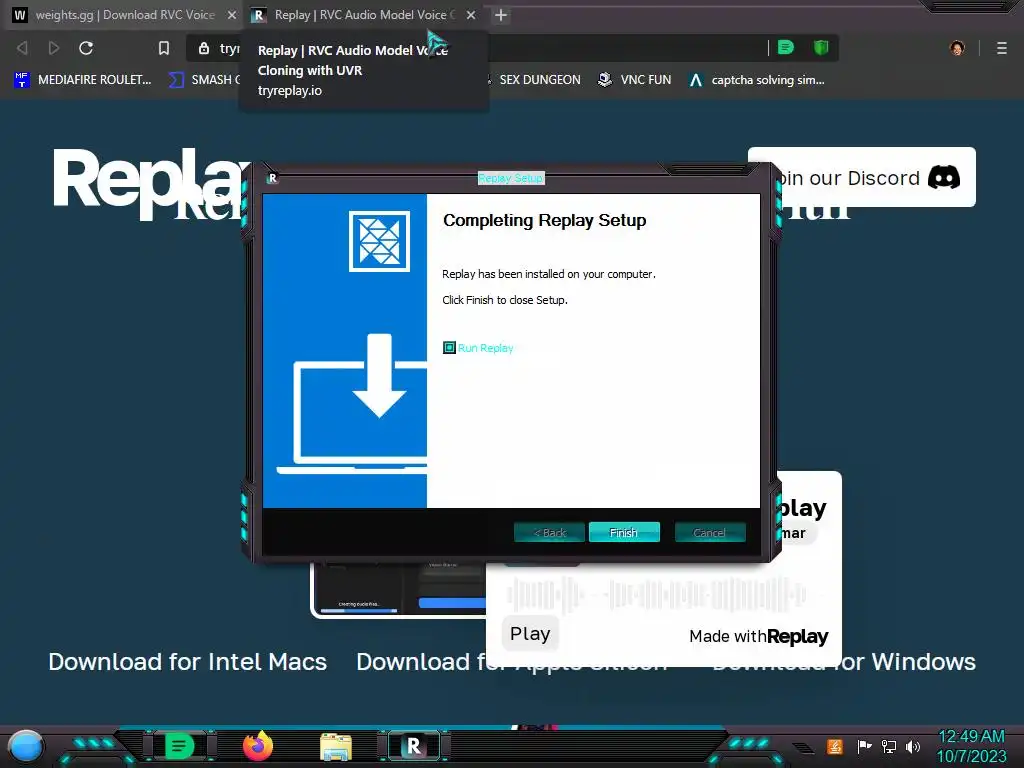This screenshot has width=1024, height=768.
Task: Launch Firefox from the taskbar
Action: tap(258, 746)
